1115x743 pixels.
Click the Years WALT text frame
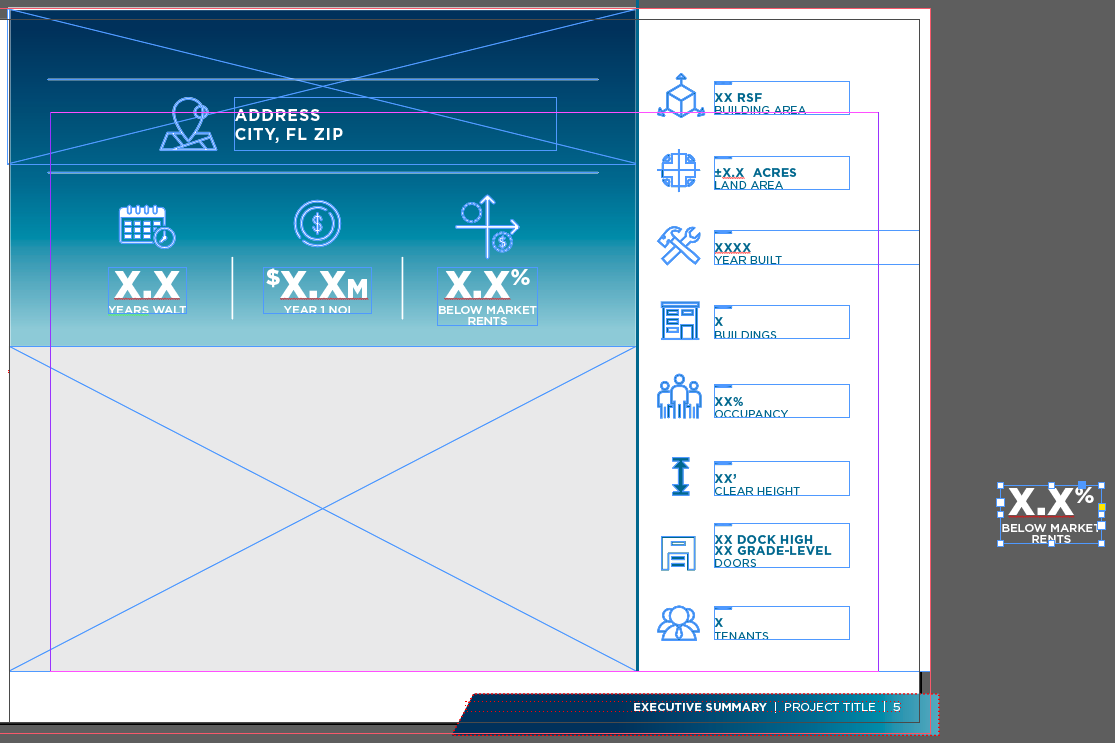click(147, 291)
